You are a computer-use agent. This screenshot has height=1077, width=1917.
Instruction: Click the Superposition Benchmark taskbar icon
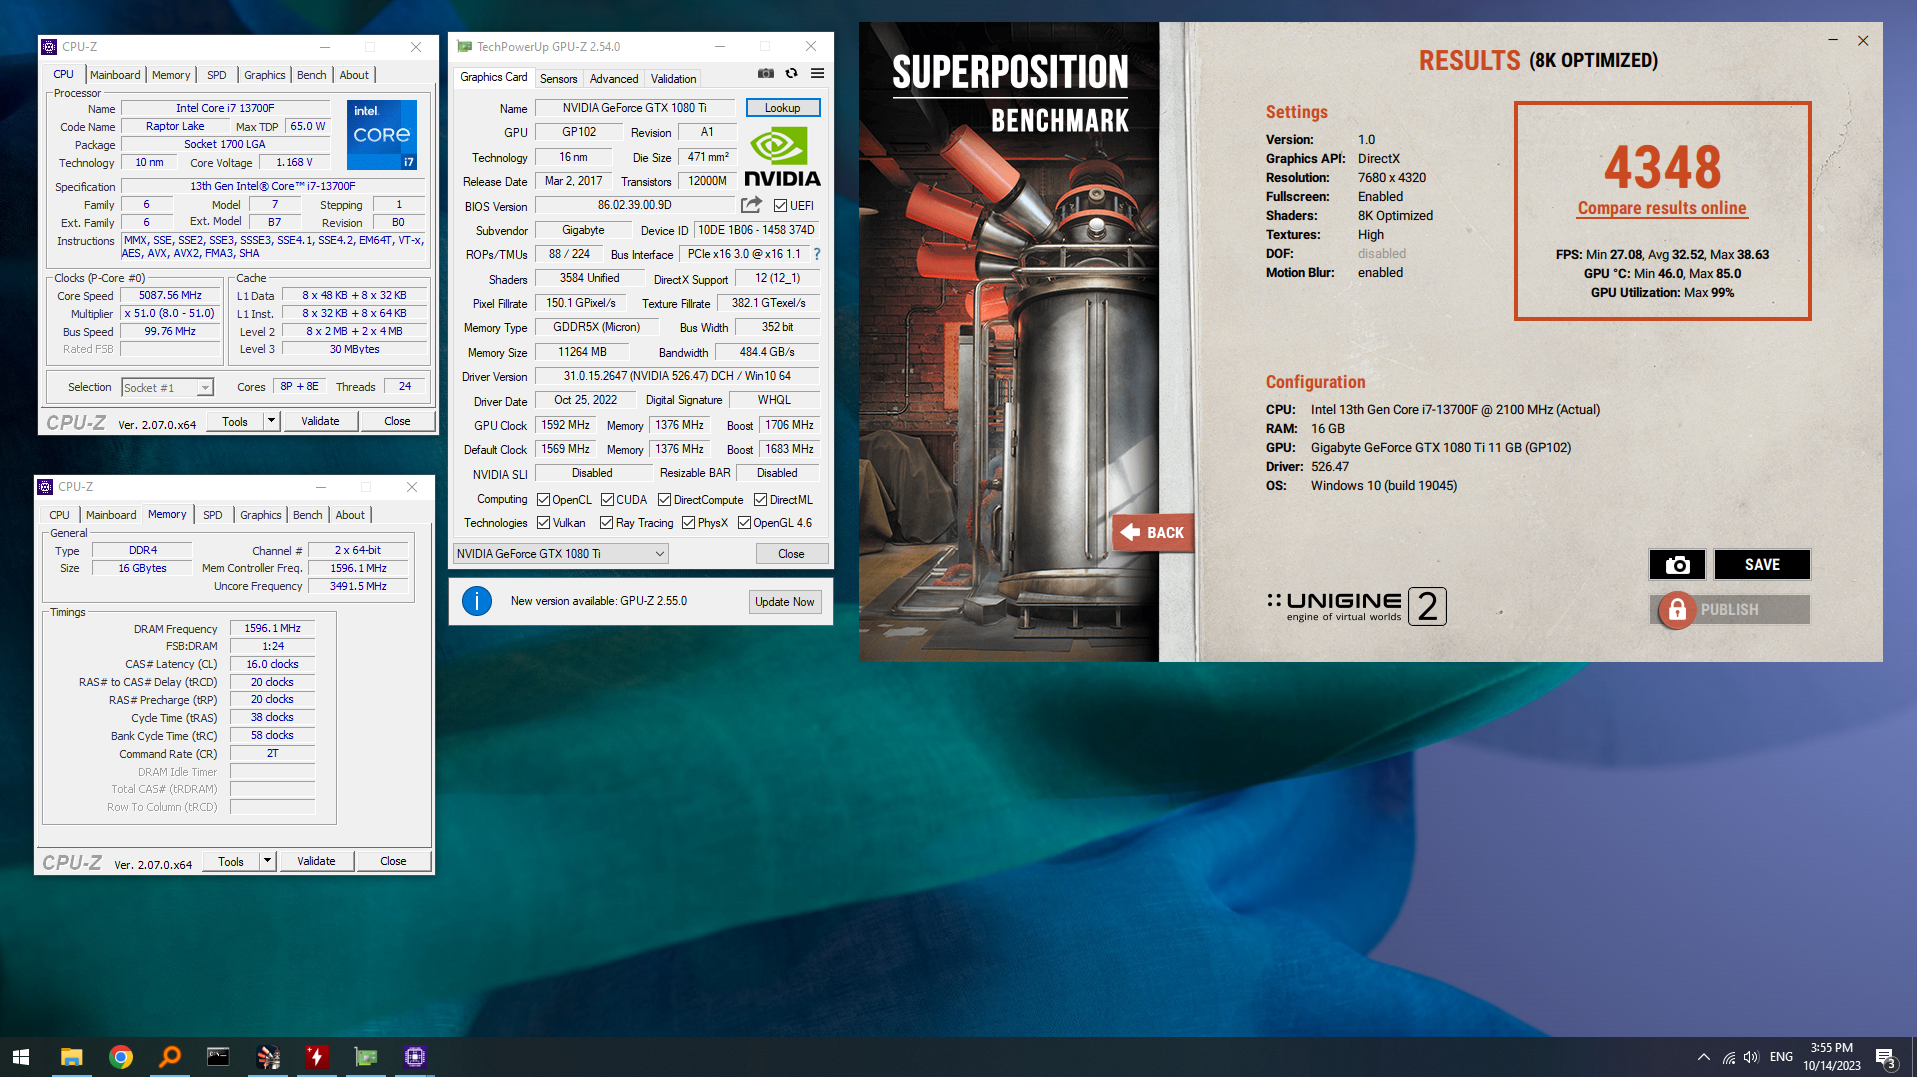point(268,1057)
